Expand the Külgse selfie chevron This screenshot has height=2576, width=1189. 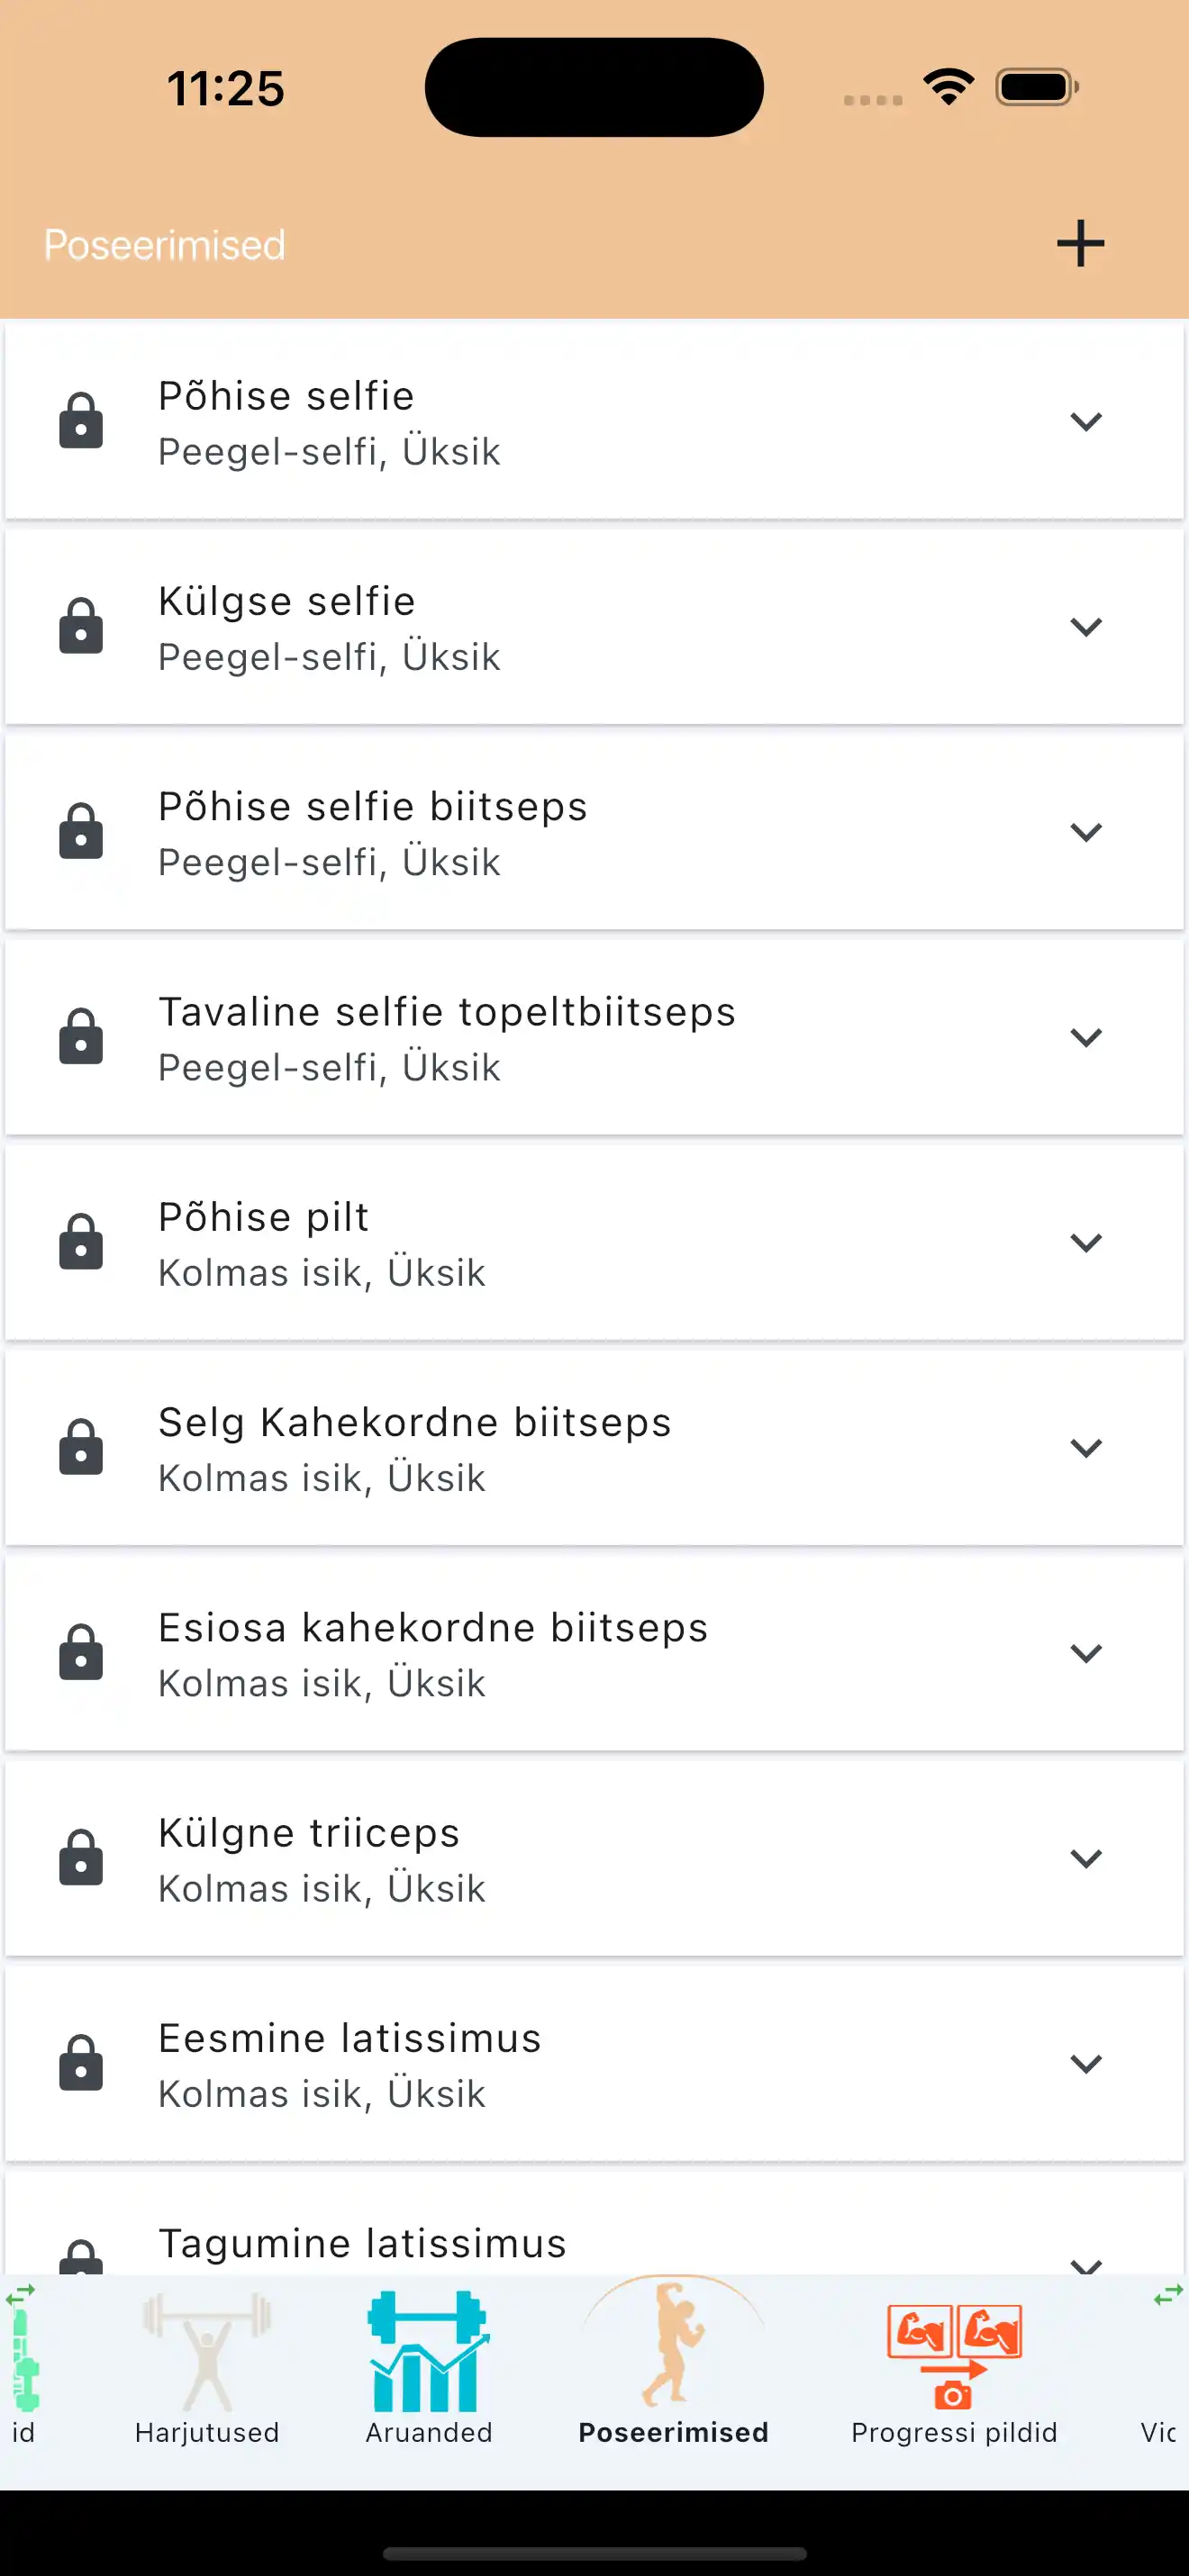point(1085,627)
